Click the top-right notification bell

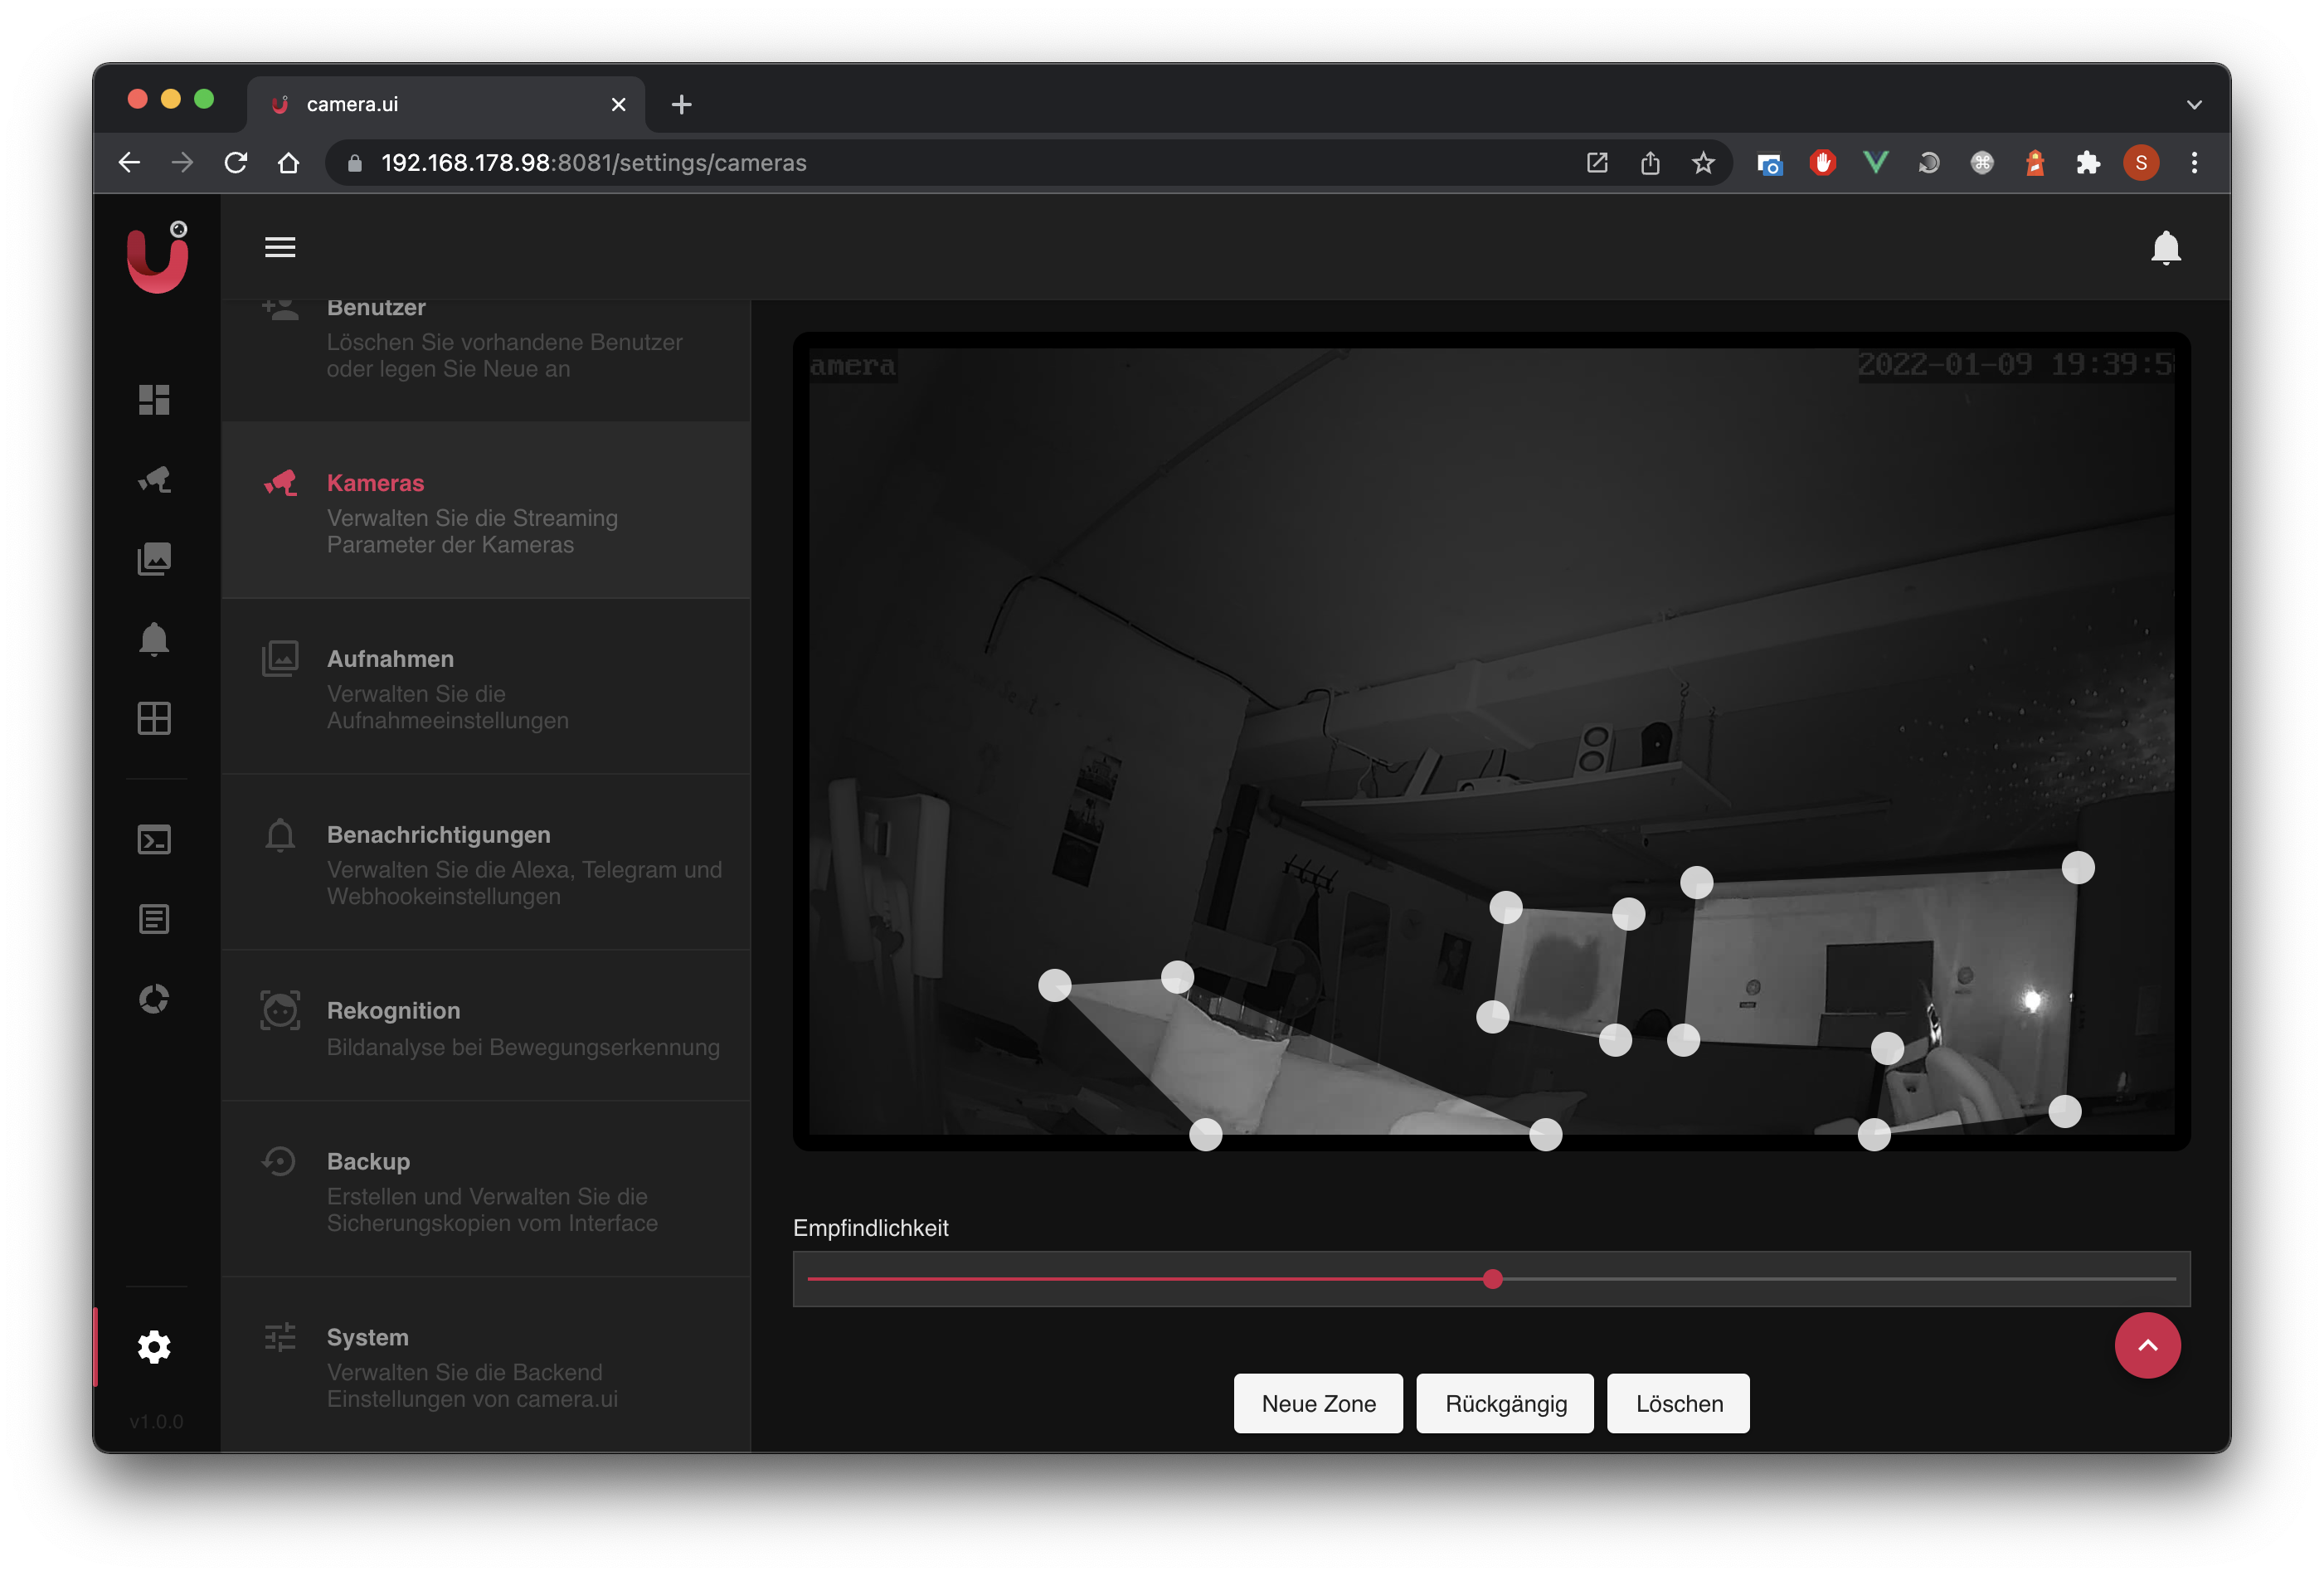2165,247
